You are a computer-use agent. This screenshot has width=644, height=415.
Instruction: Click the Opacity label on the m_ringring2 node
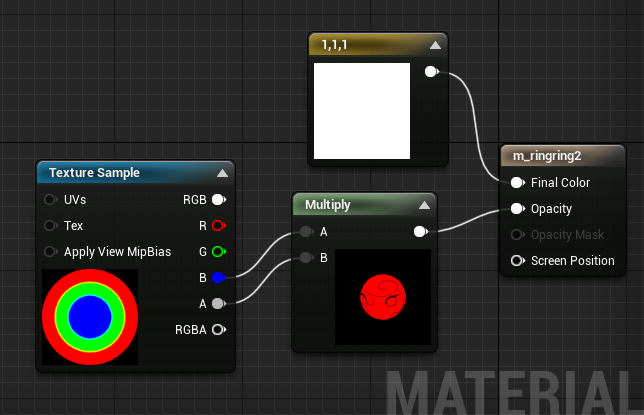[551, 209]
